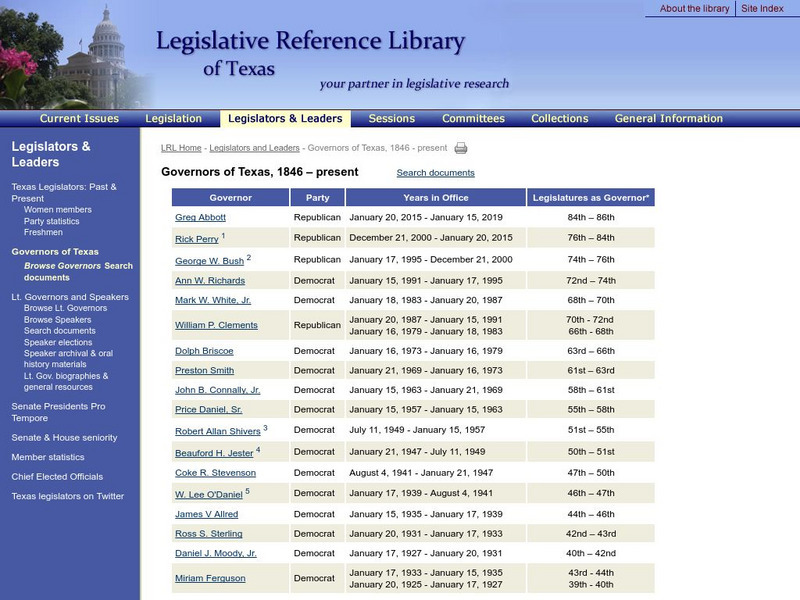Open Miriam Ferguson governor page
Image resolution: width=800 pixels, height=600 pixels.
210,578
